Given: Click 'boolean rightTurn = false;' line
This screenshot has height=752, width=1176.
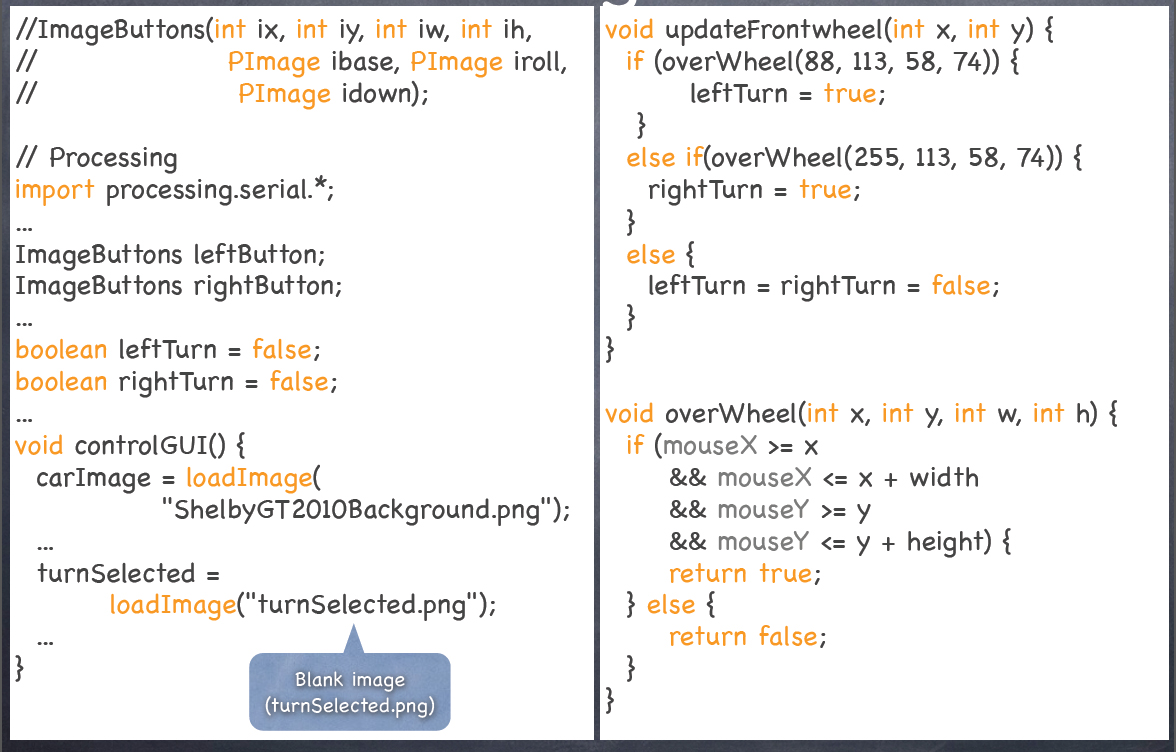Looking at the screenshot, I should point(176,382).
